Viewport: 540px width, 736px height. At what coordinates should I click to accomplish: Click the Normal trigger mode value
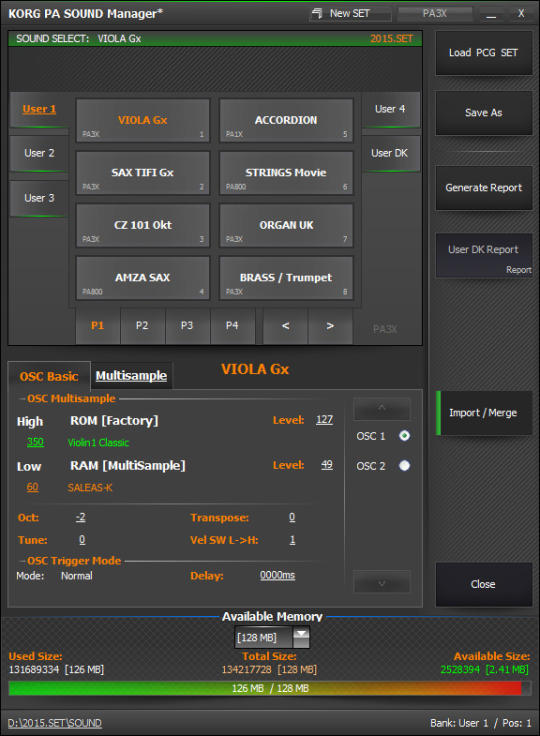point(77,576)
